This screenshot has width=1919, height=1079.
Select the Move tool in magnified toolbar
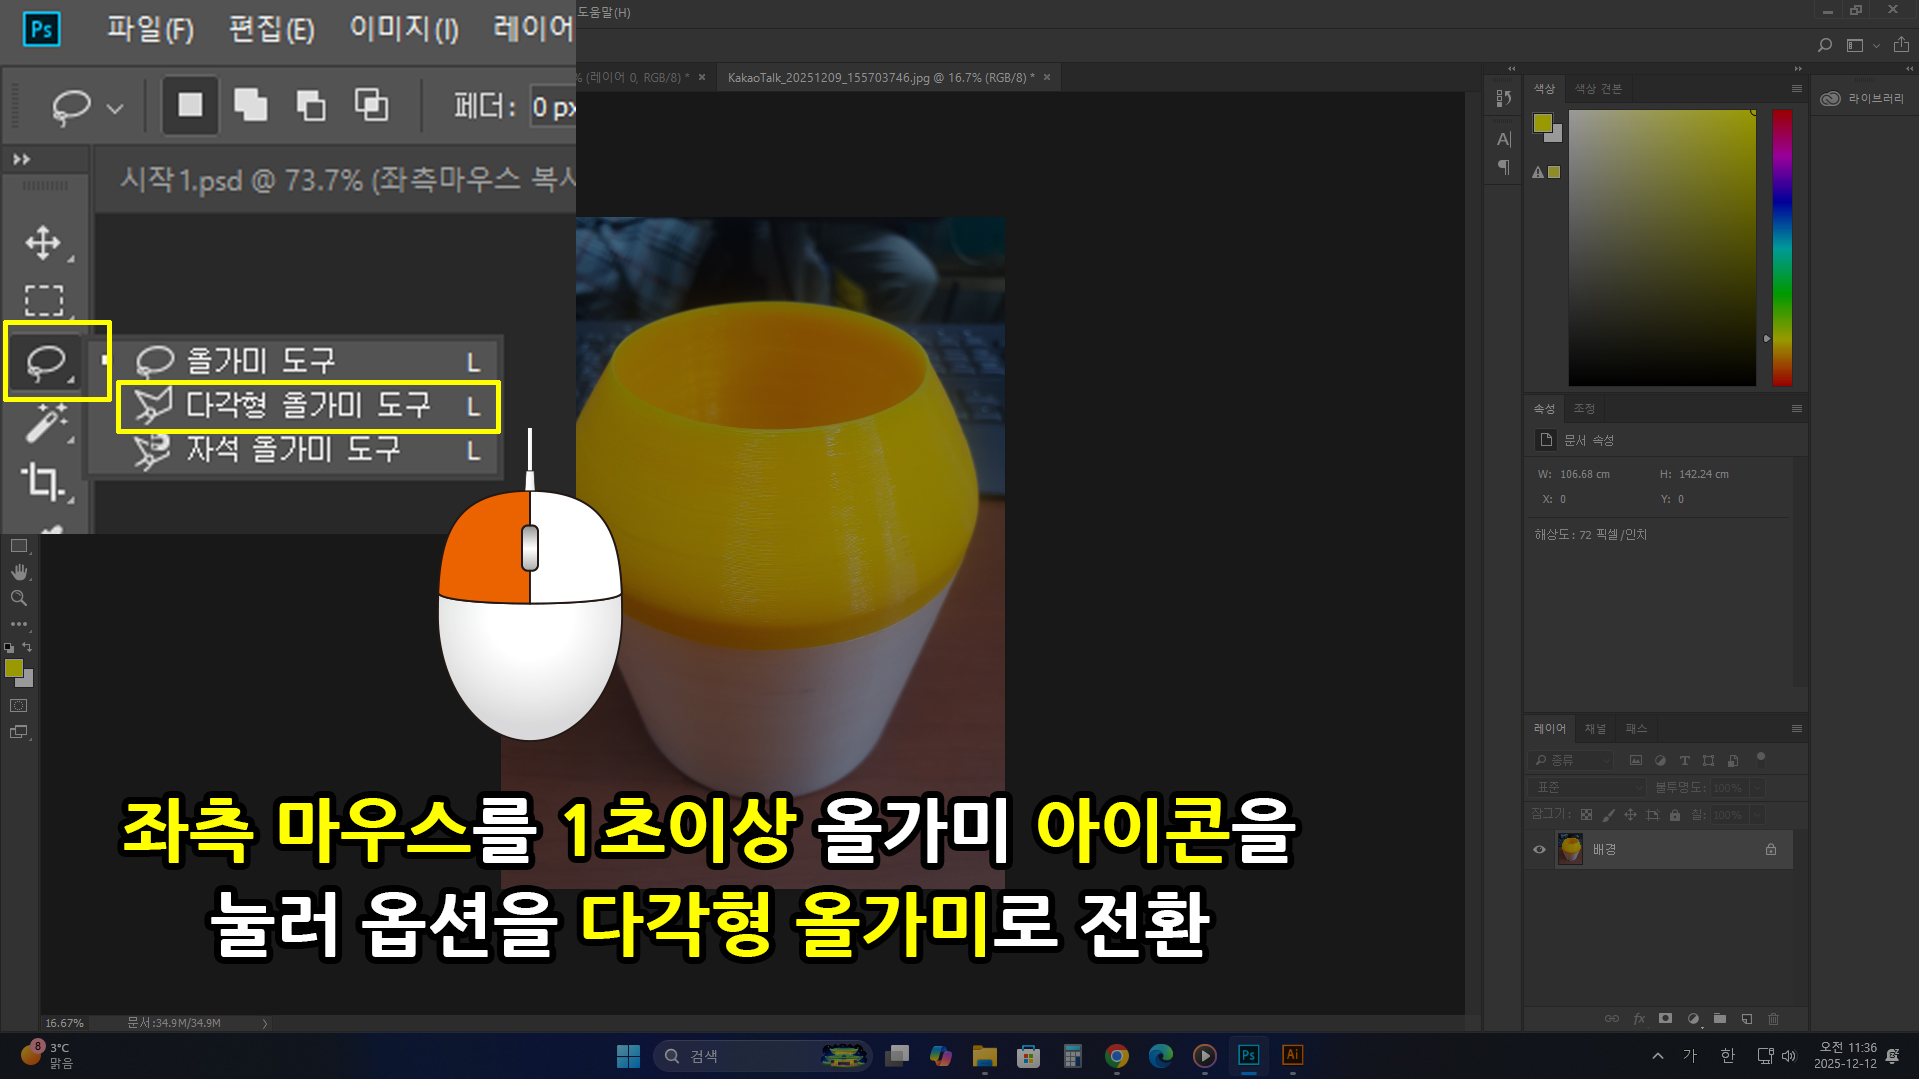[x=43, y=243]
